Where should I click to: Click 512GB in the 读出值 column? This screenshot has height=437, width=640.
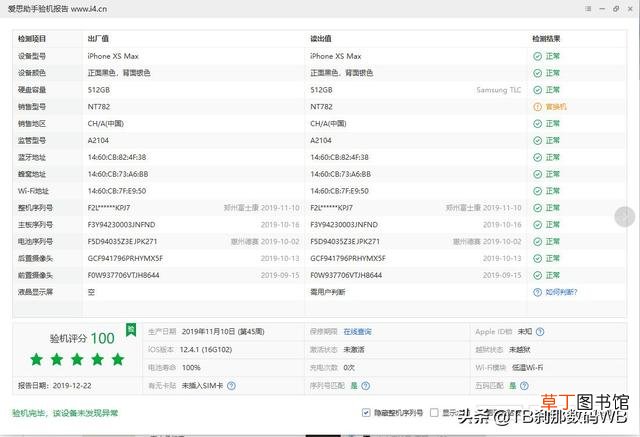click(321, 90)
